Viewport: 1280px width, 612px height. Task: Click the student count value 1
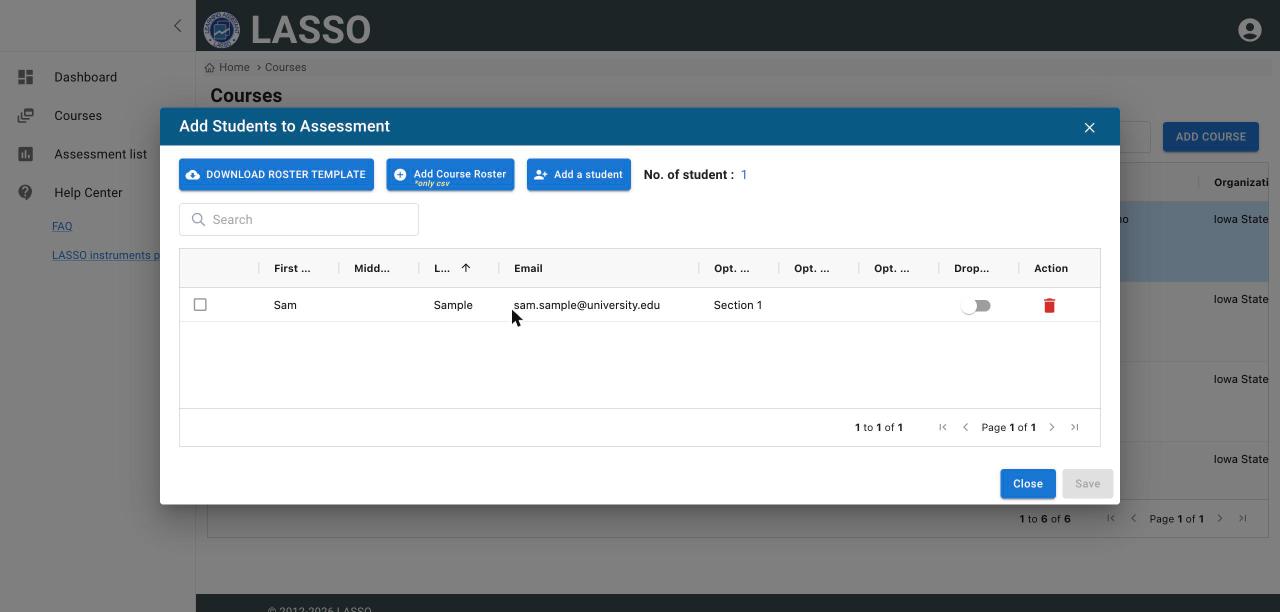(x=744, y=174)
